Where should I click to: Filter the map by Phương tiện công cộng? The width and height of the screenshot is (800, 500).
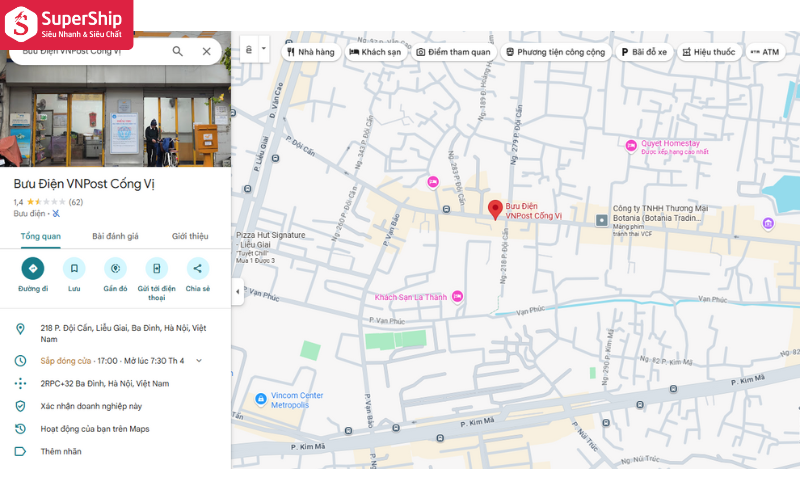coord(556,52)
